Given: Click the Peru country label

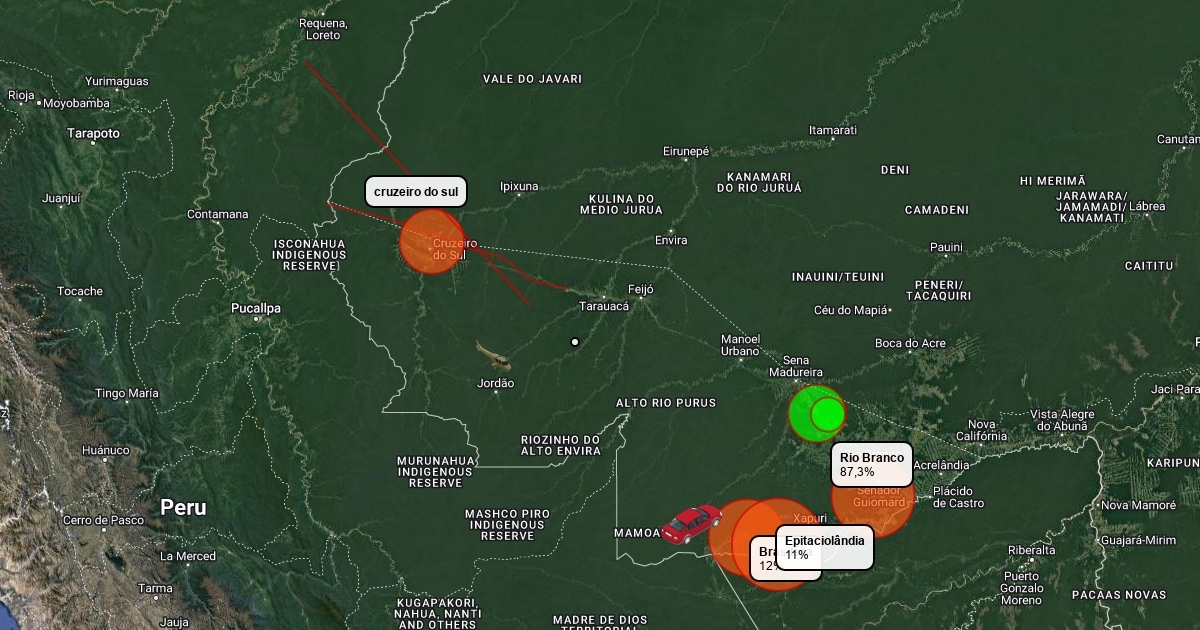Looking at the screenshot, I should [183, 508].
